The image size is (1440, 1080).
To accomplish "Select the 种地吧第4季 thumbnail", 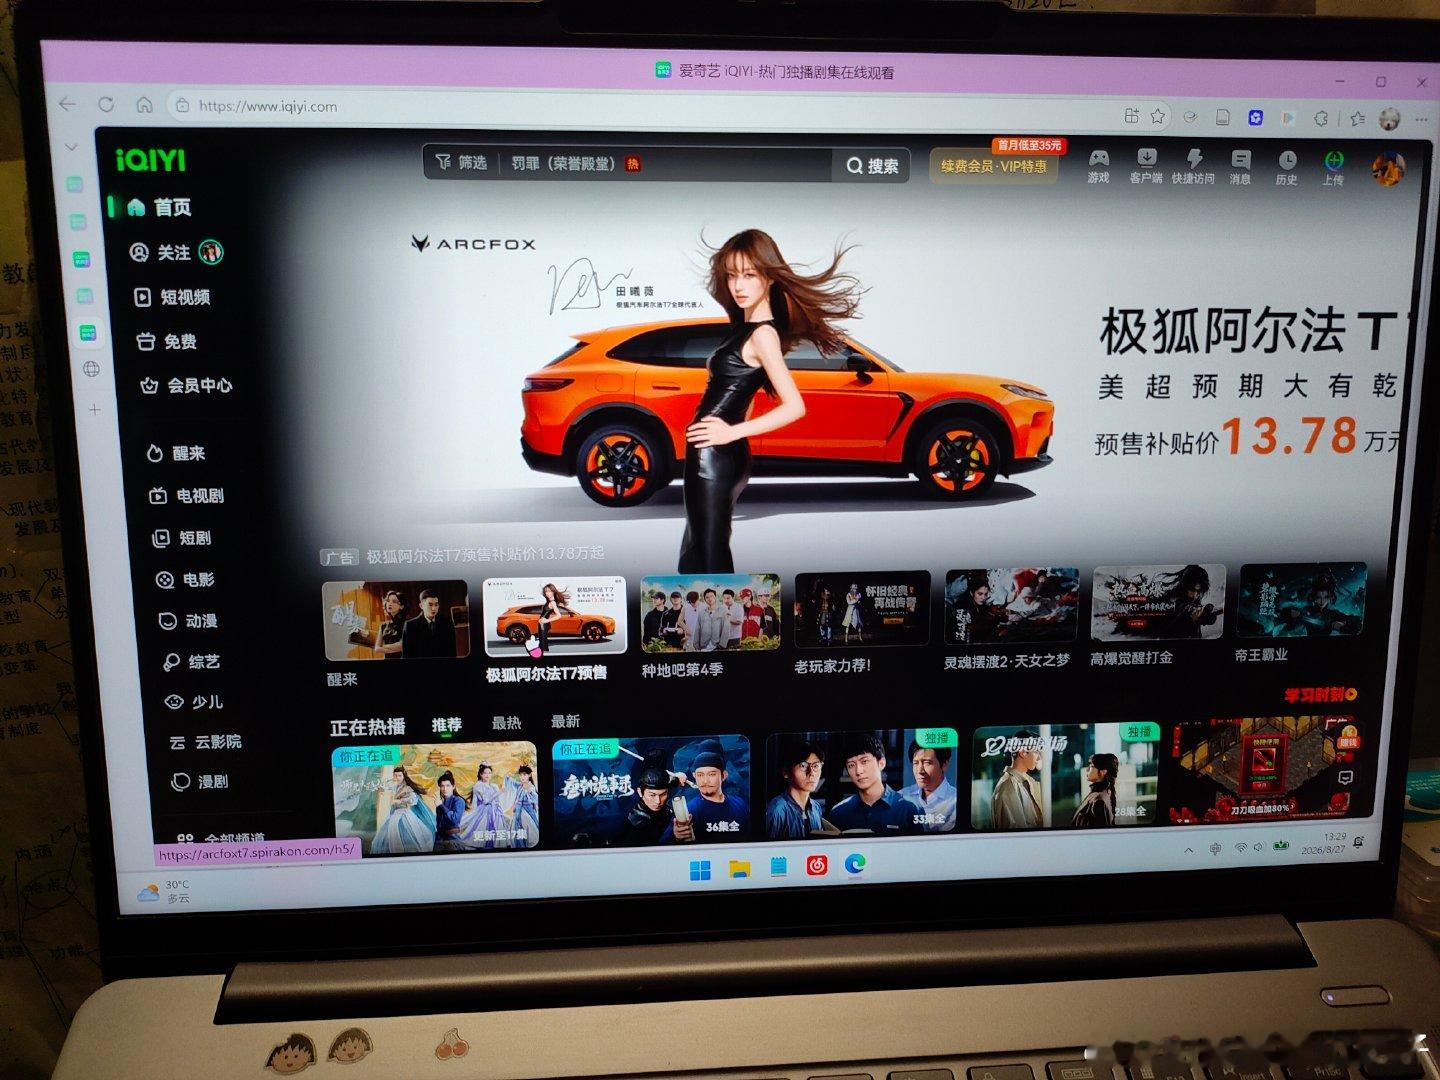I will (710, 613).
